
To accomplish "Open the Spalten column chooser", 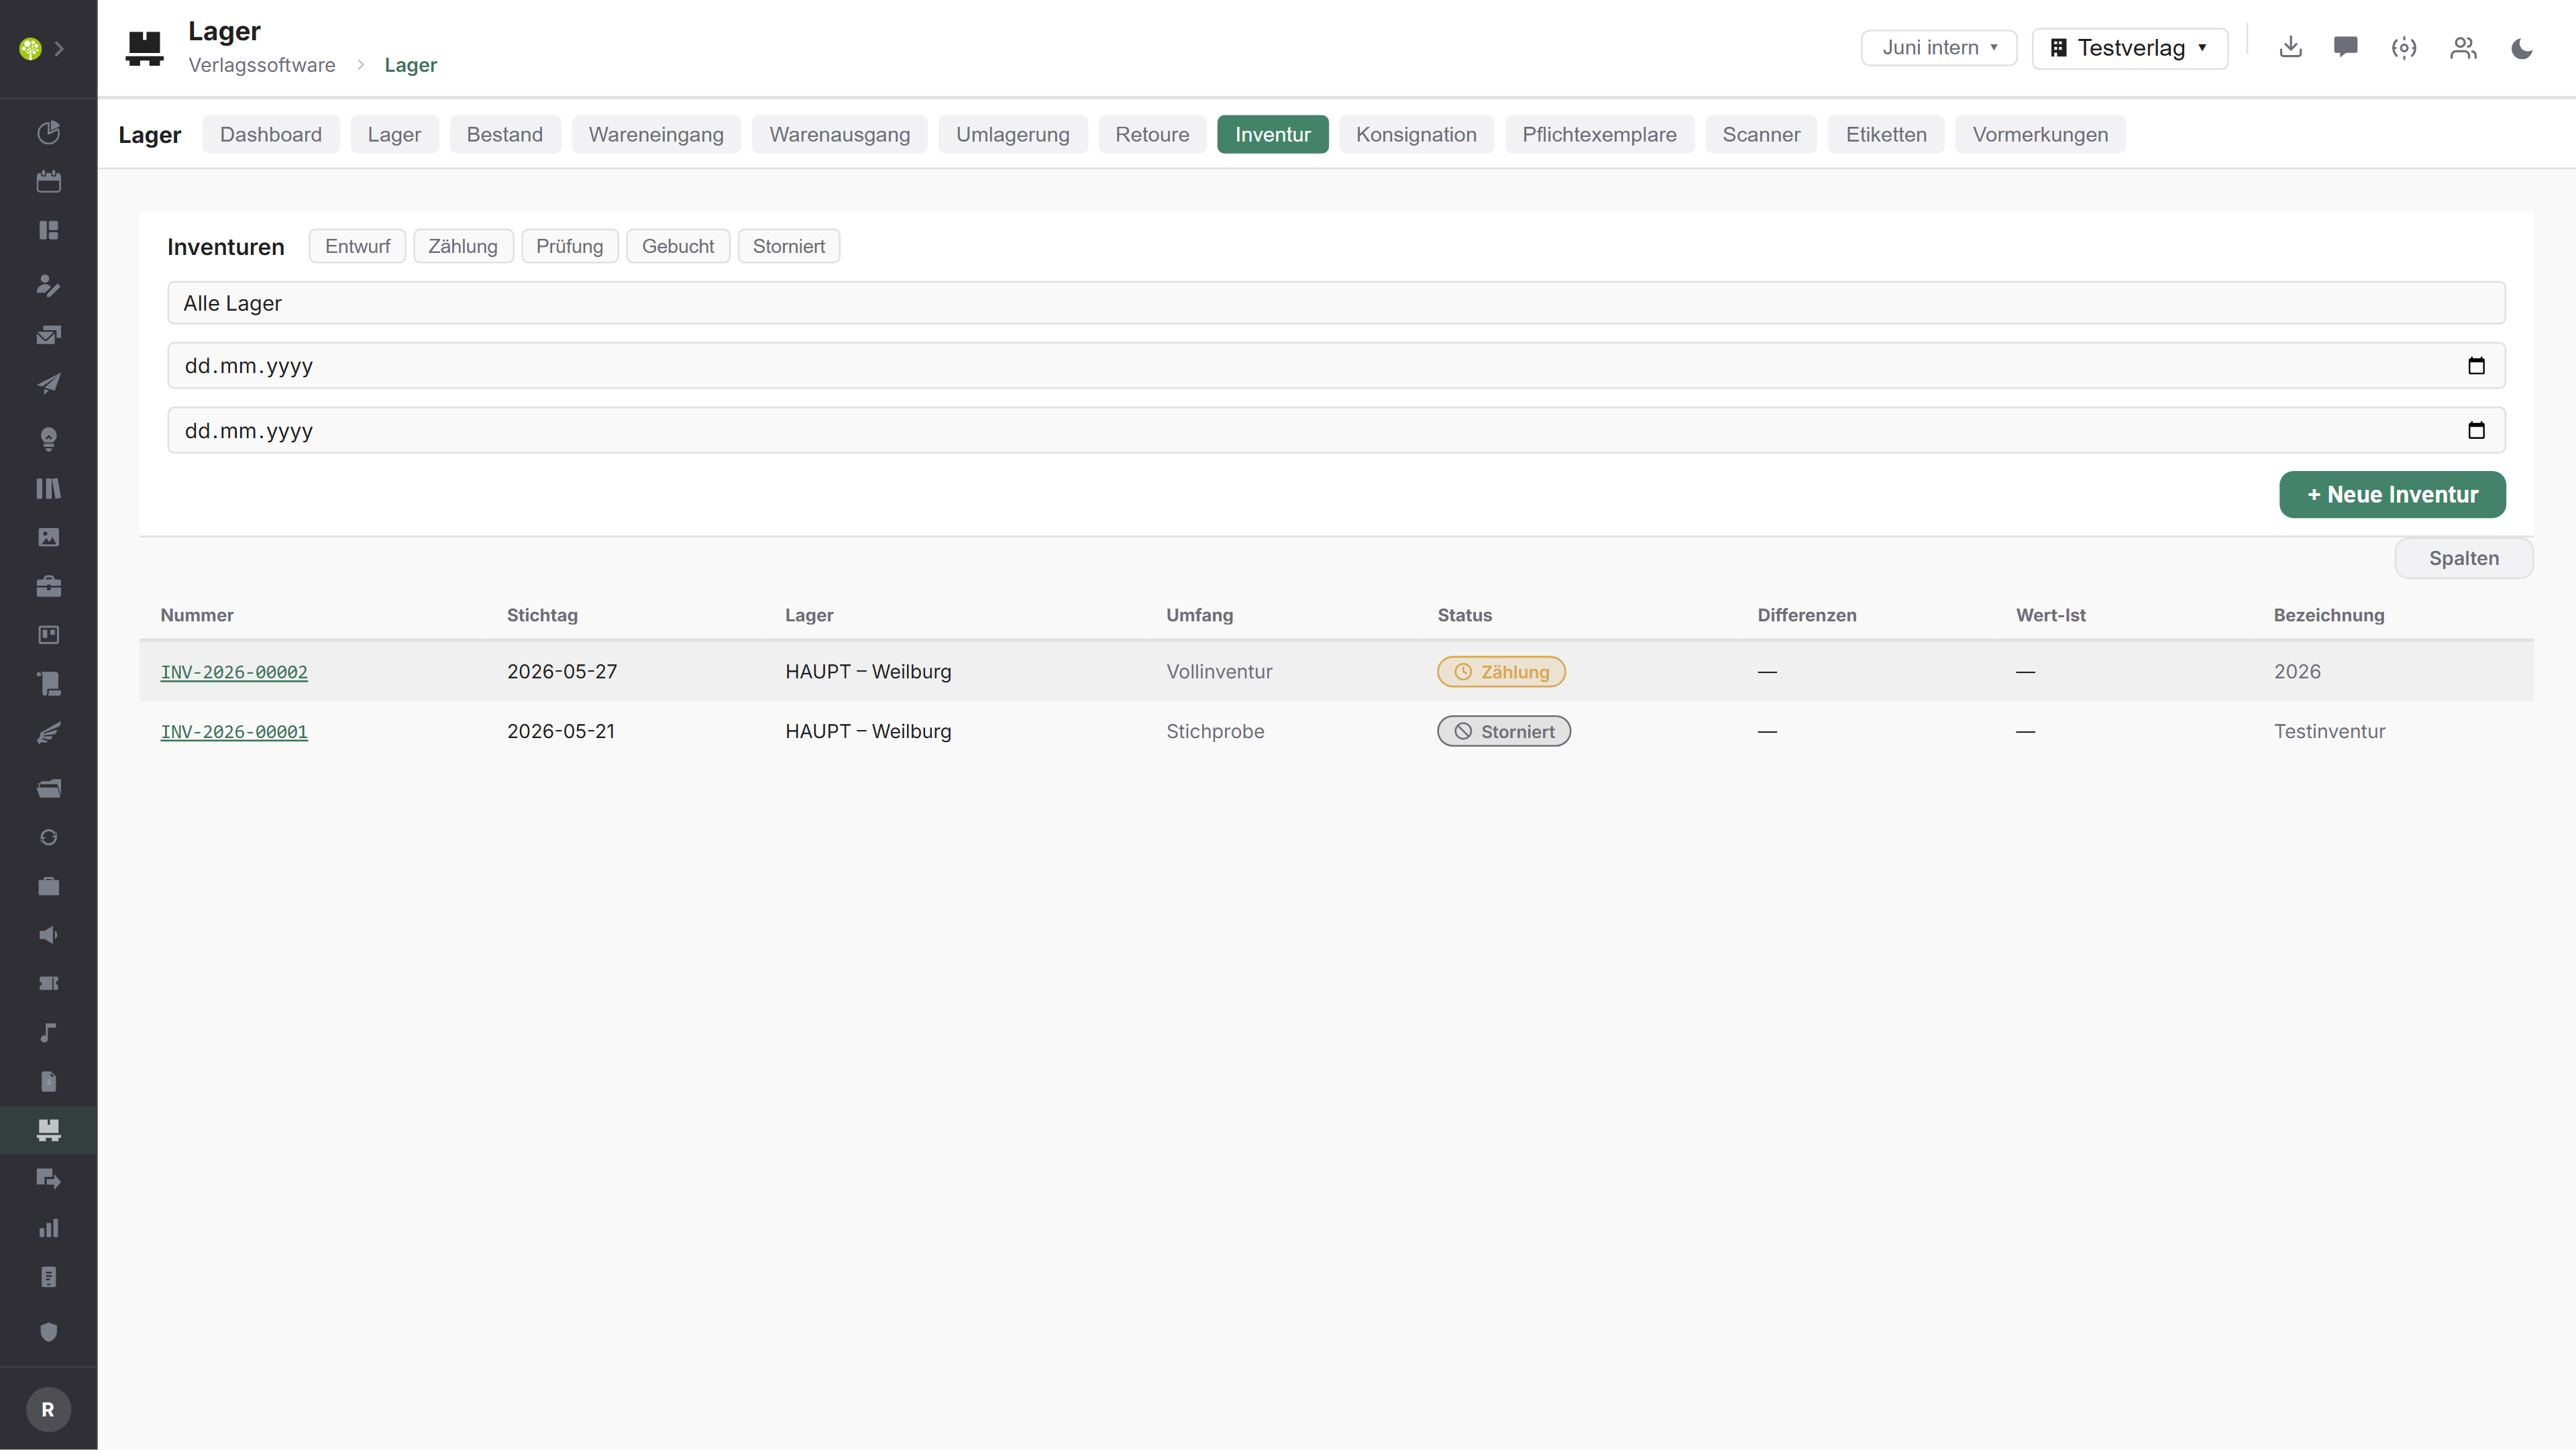I will 2463,558.
